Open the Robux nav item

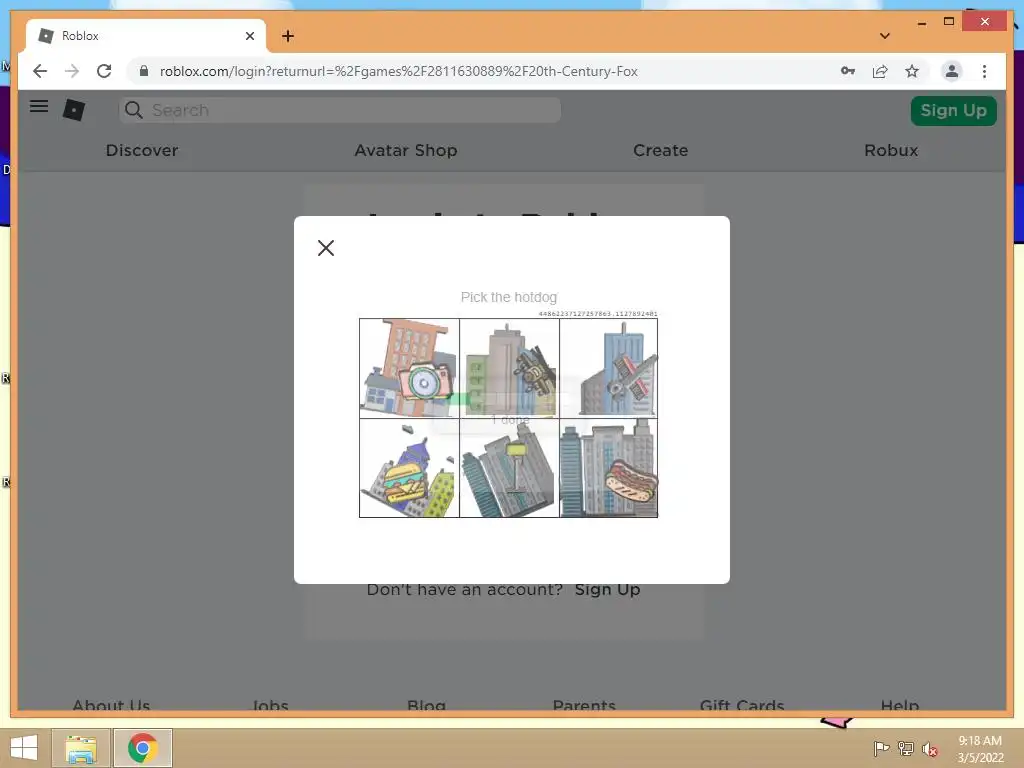coord(891,150)
